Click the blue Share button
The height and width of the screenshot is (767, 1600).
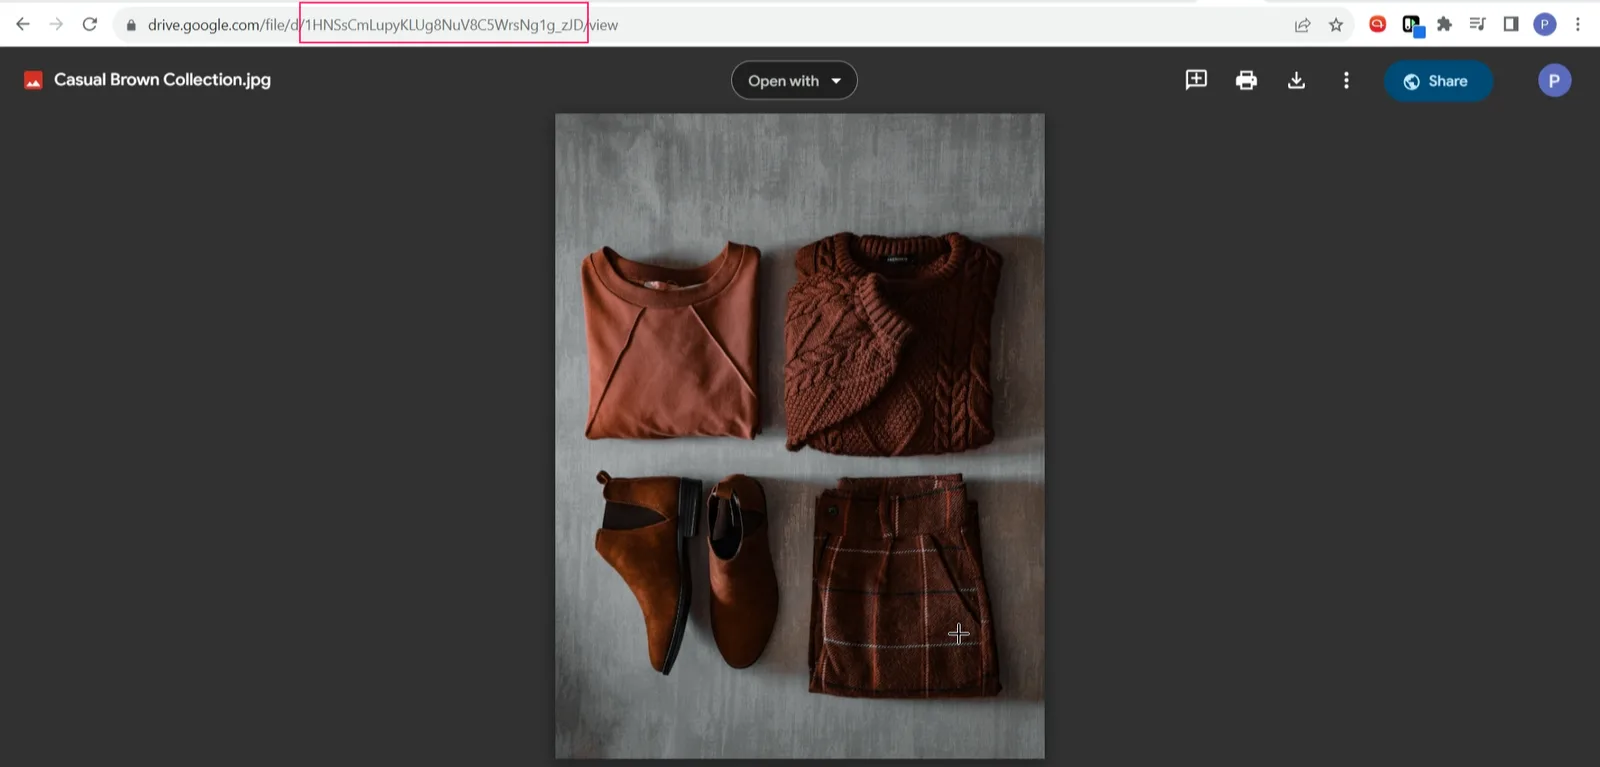point(1438,81)
